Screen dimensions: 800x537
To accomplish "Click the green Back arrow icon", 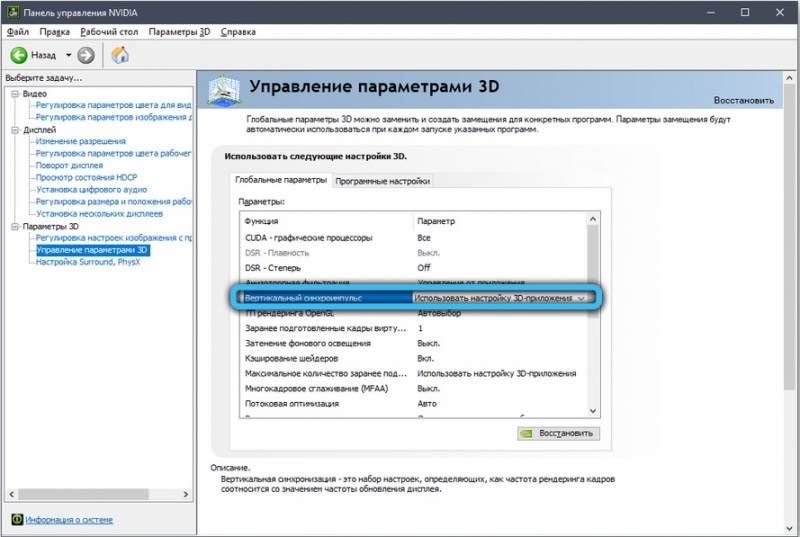I will pos(19,55).
